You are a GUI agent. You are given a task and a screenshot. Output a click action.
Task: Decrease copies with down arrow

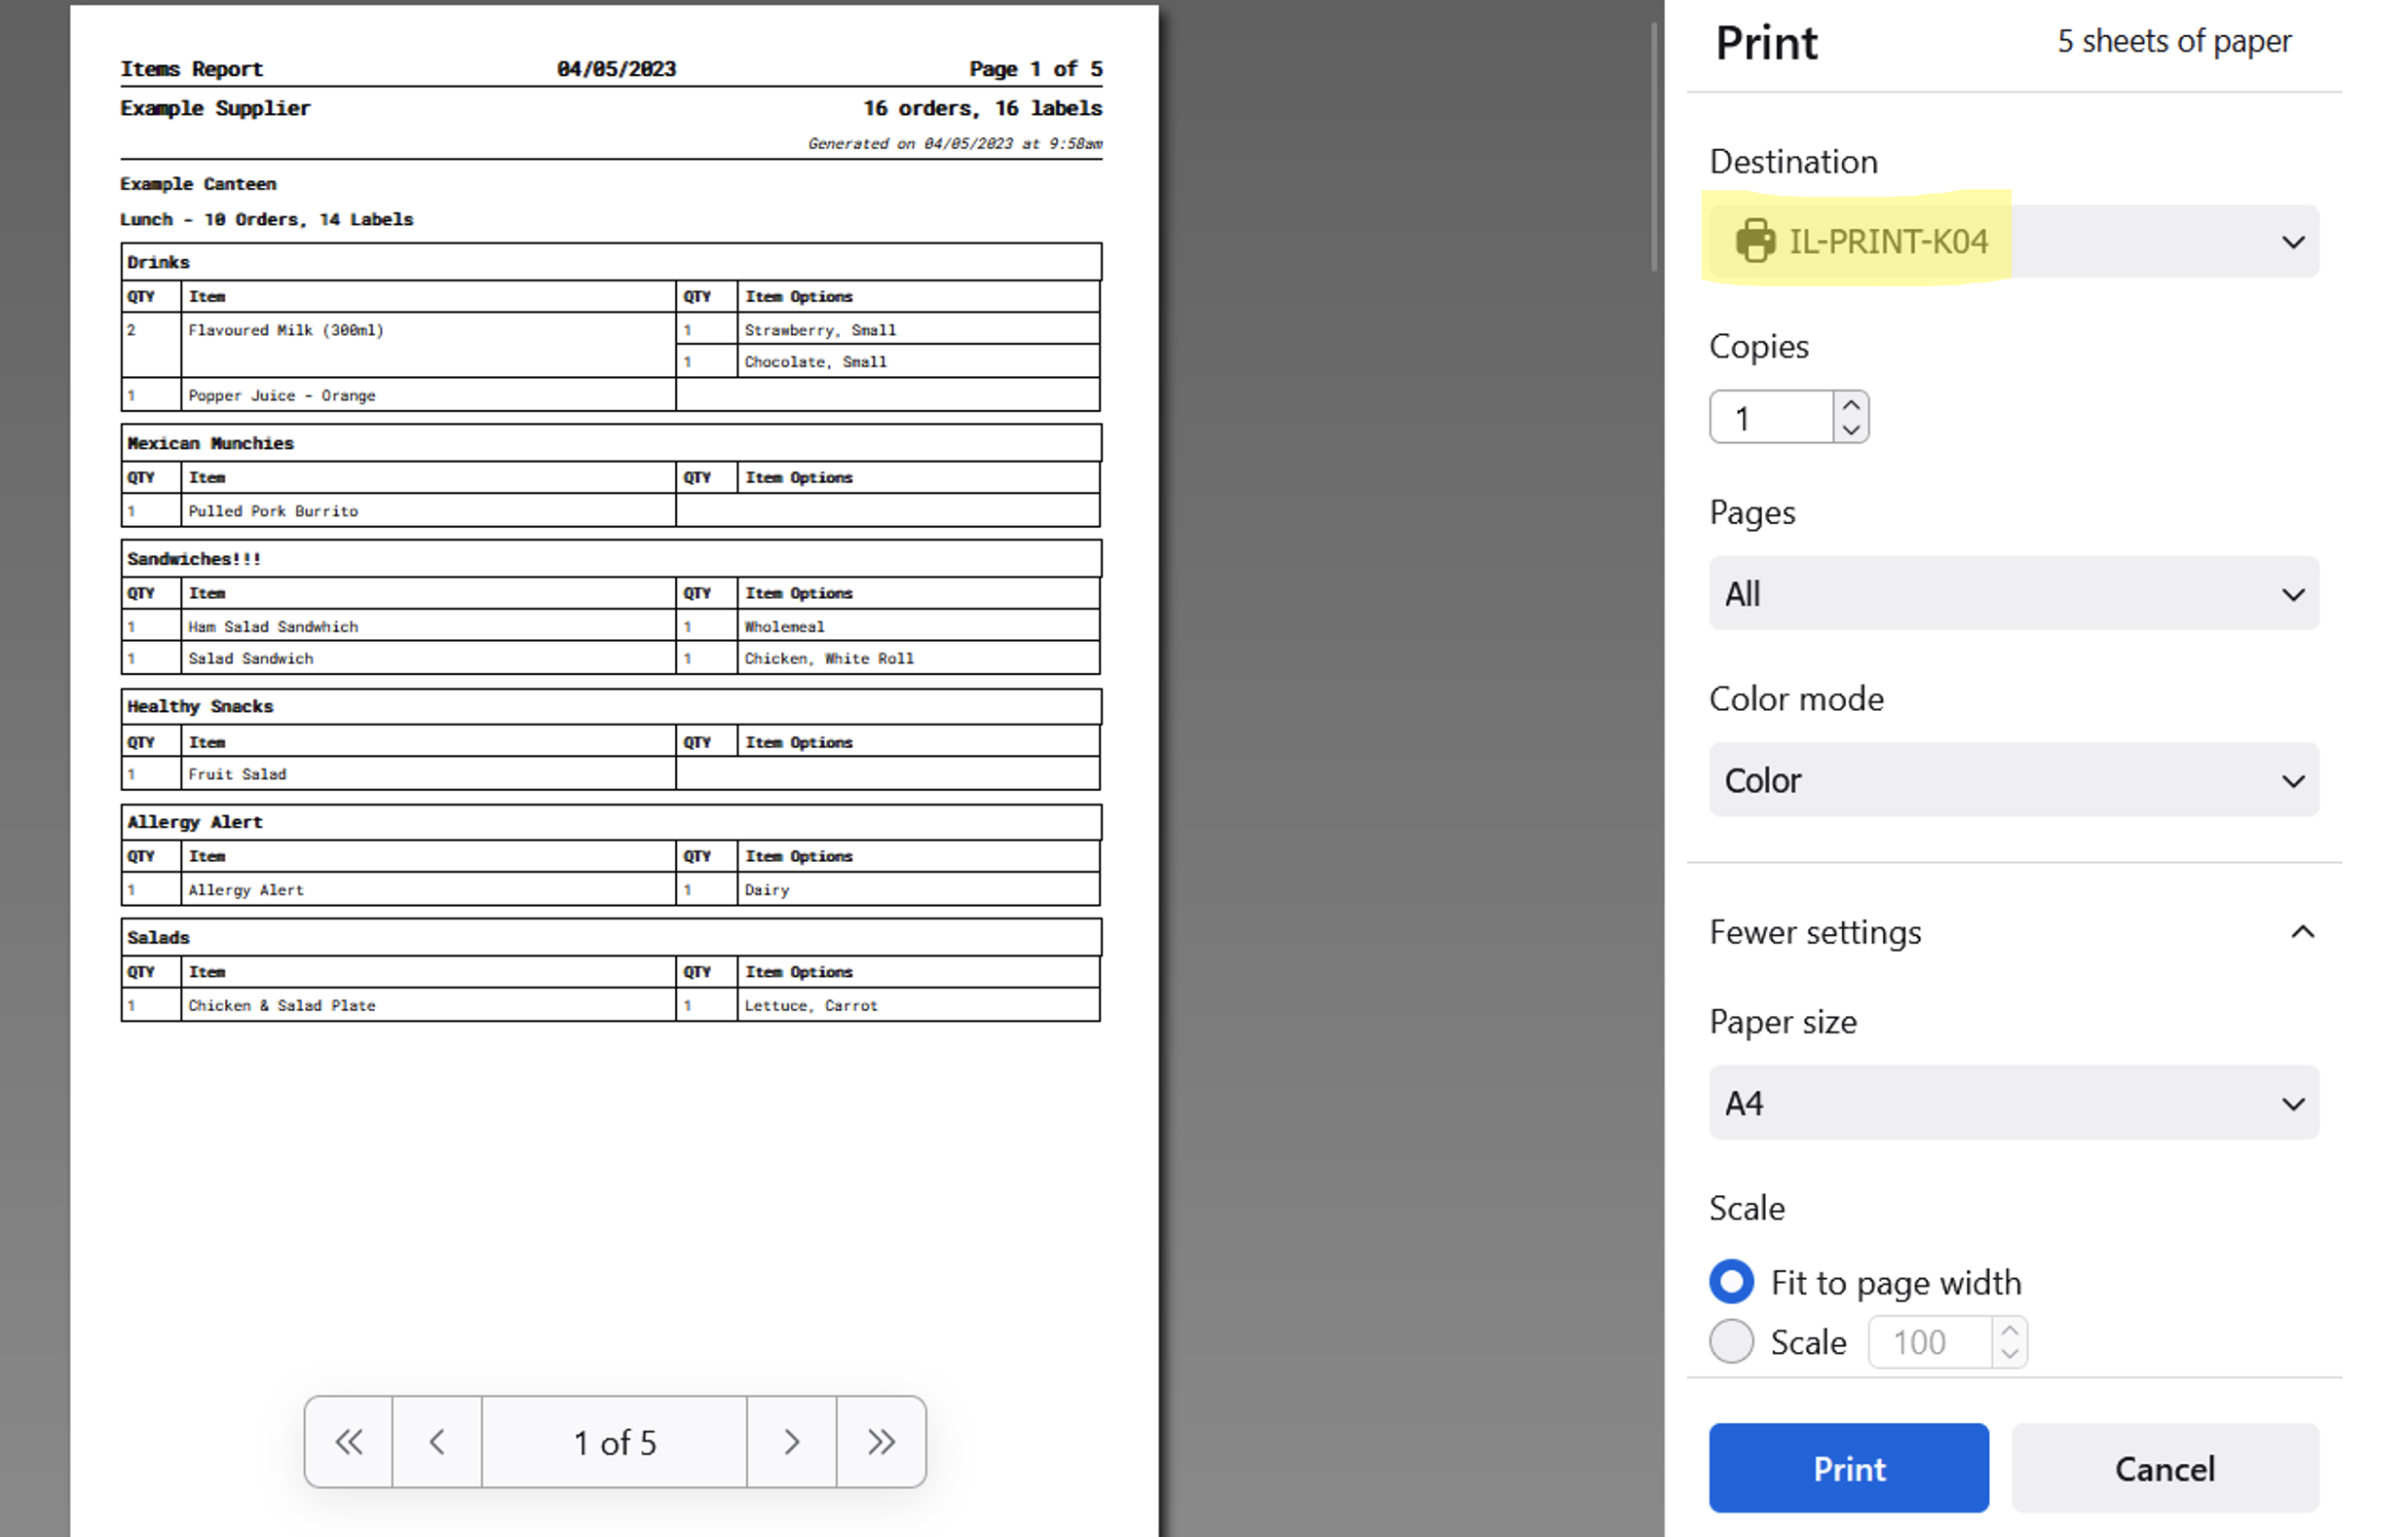pyautogui.click(x=1851, y=429)
